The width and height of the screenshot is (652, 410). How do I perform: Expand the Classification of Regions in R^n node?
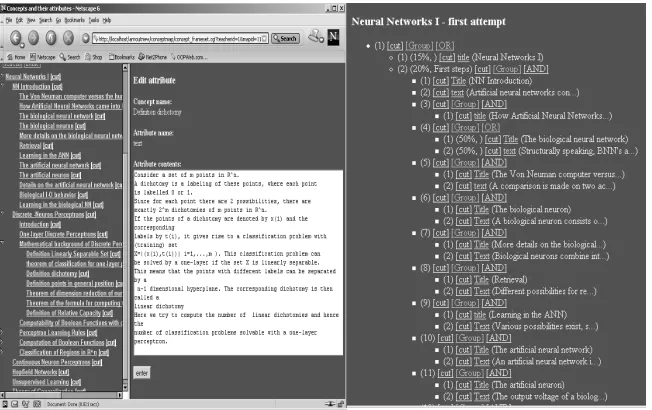coord(2,352)
